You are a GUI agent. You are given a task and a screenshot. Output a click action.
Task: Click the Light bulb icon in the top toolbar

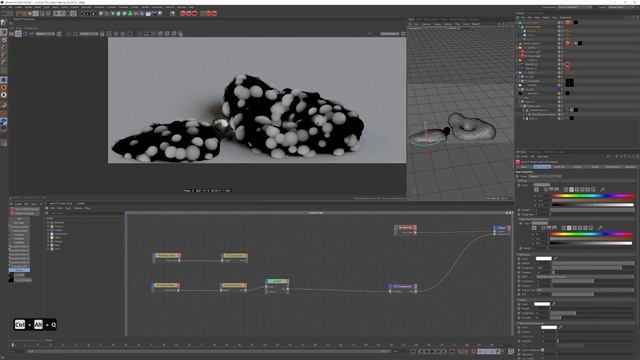pyautogui.click(x=160, y=13)
